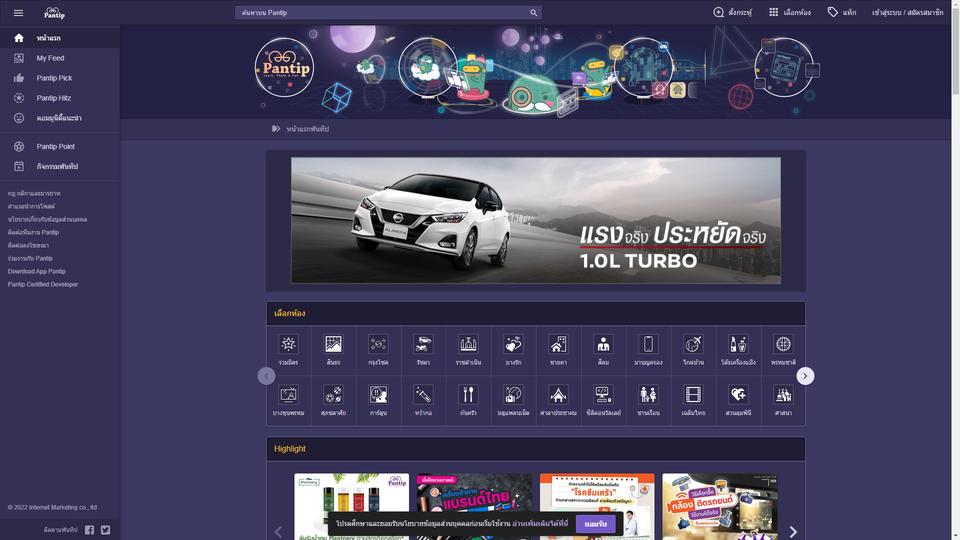
Task: Open the ก้นครัว fork and spoon room
Action: click(x=468, y=394)
